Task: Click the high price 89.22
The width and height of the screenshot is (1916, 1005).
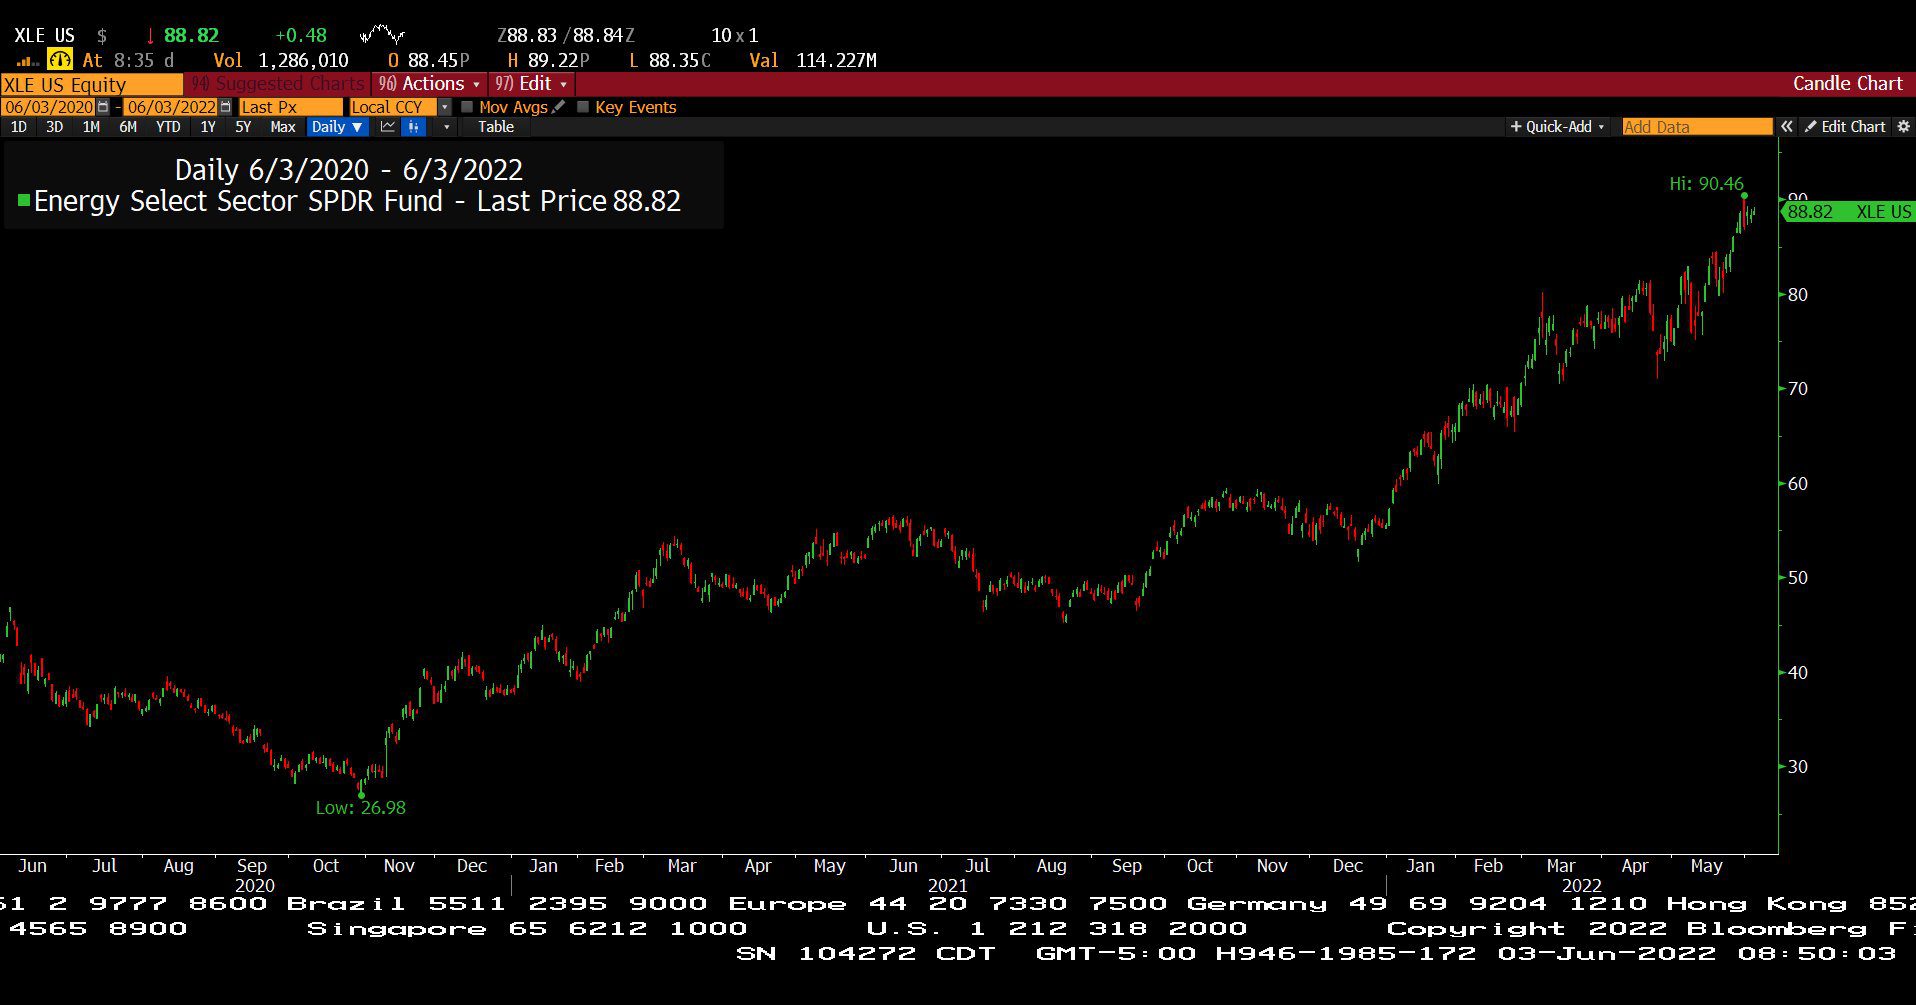Action: (x=553, y=61)
